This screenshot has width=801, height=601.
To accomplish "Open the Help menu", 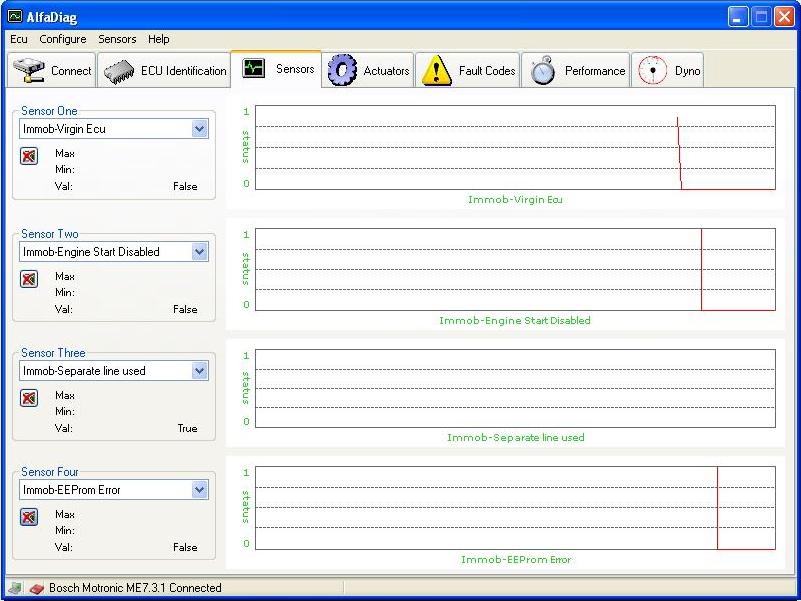I will 158,39.
